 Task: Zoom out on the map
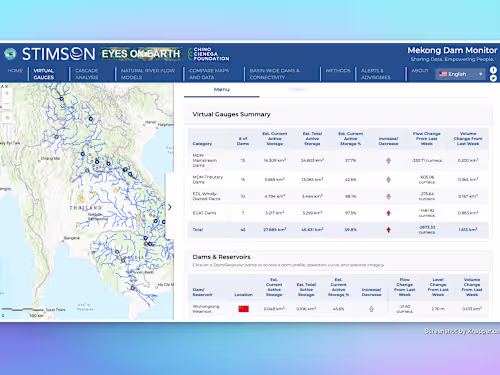(7, 104)
